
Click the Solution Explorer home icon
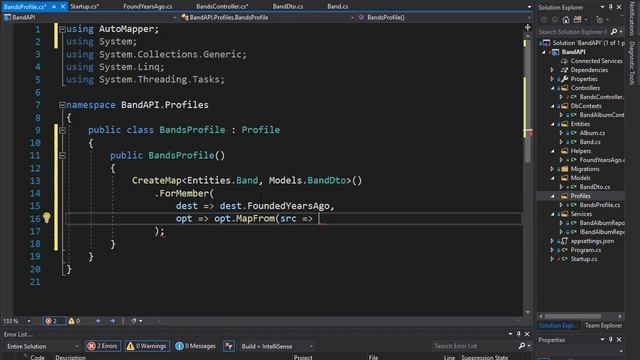(566, 20)
